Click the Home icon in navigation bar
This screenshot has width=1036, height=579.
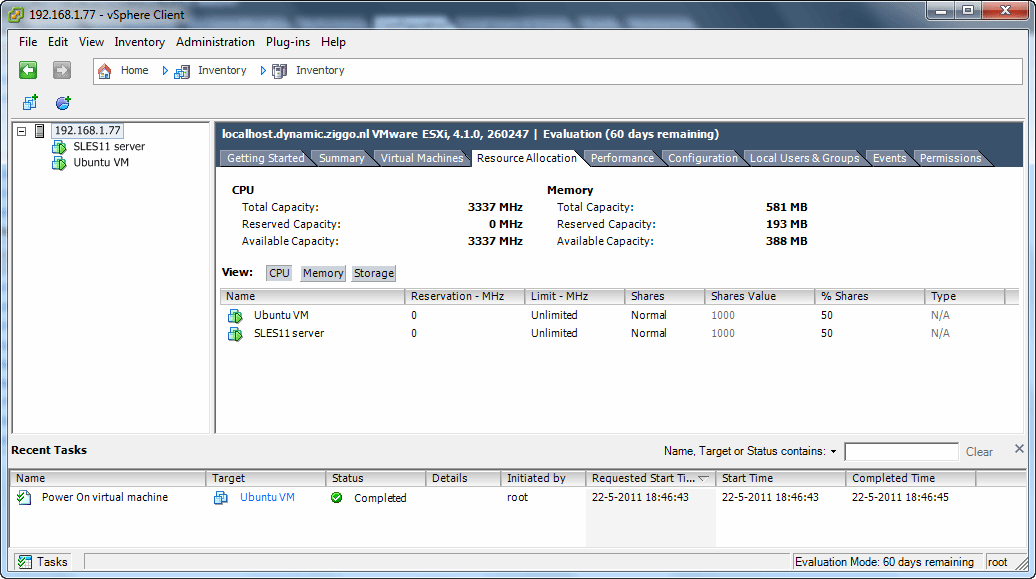pyautogui.click(x=105, y=71)
